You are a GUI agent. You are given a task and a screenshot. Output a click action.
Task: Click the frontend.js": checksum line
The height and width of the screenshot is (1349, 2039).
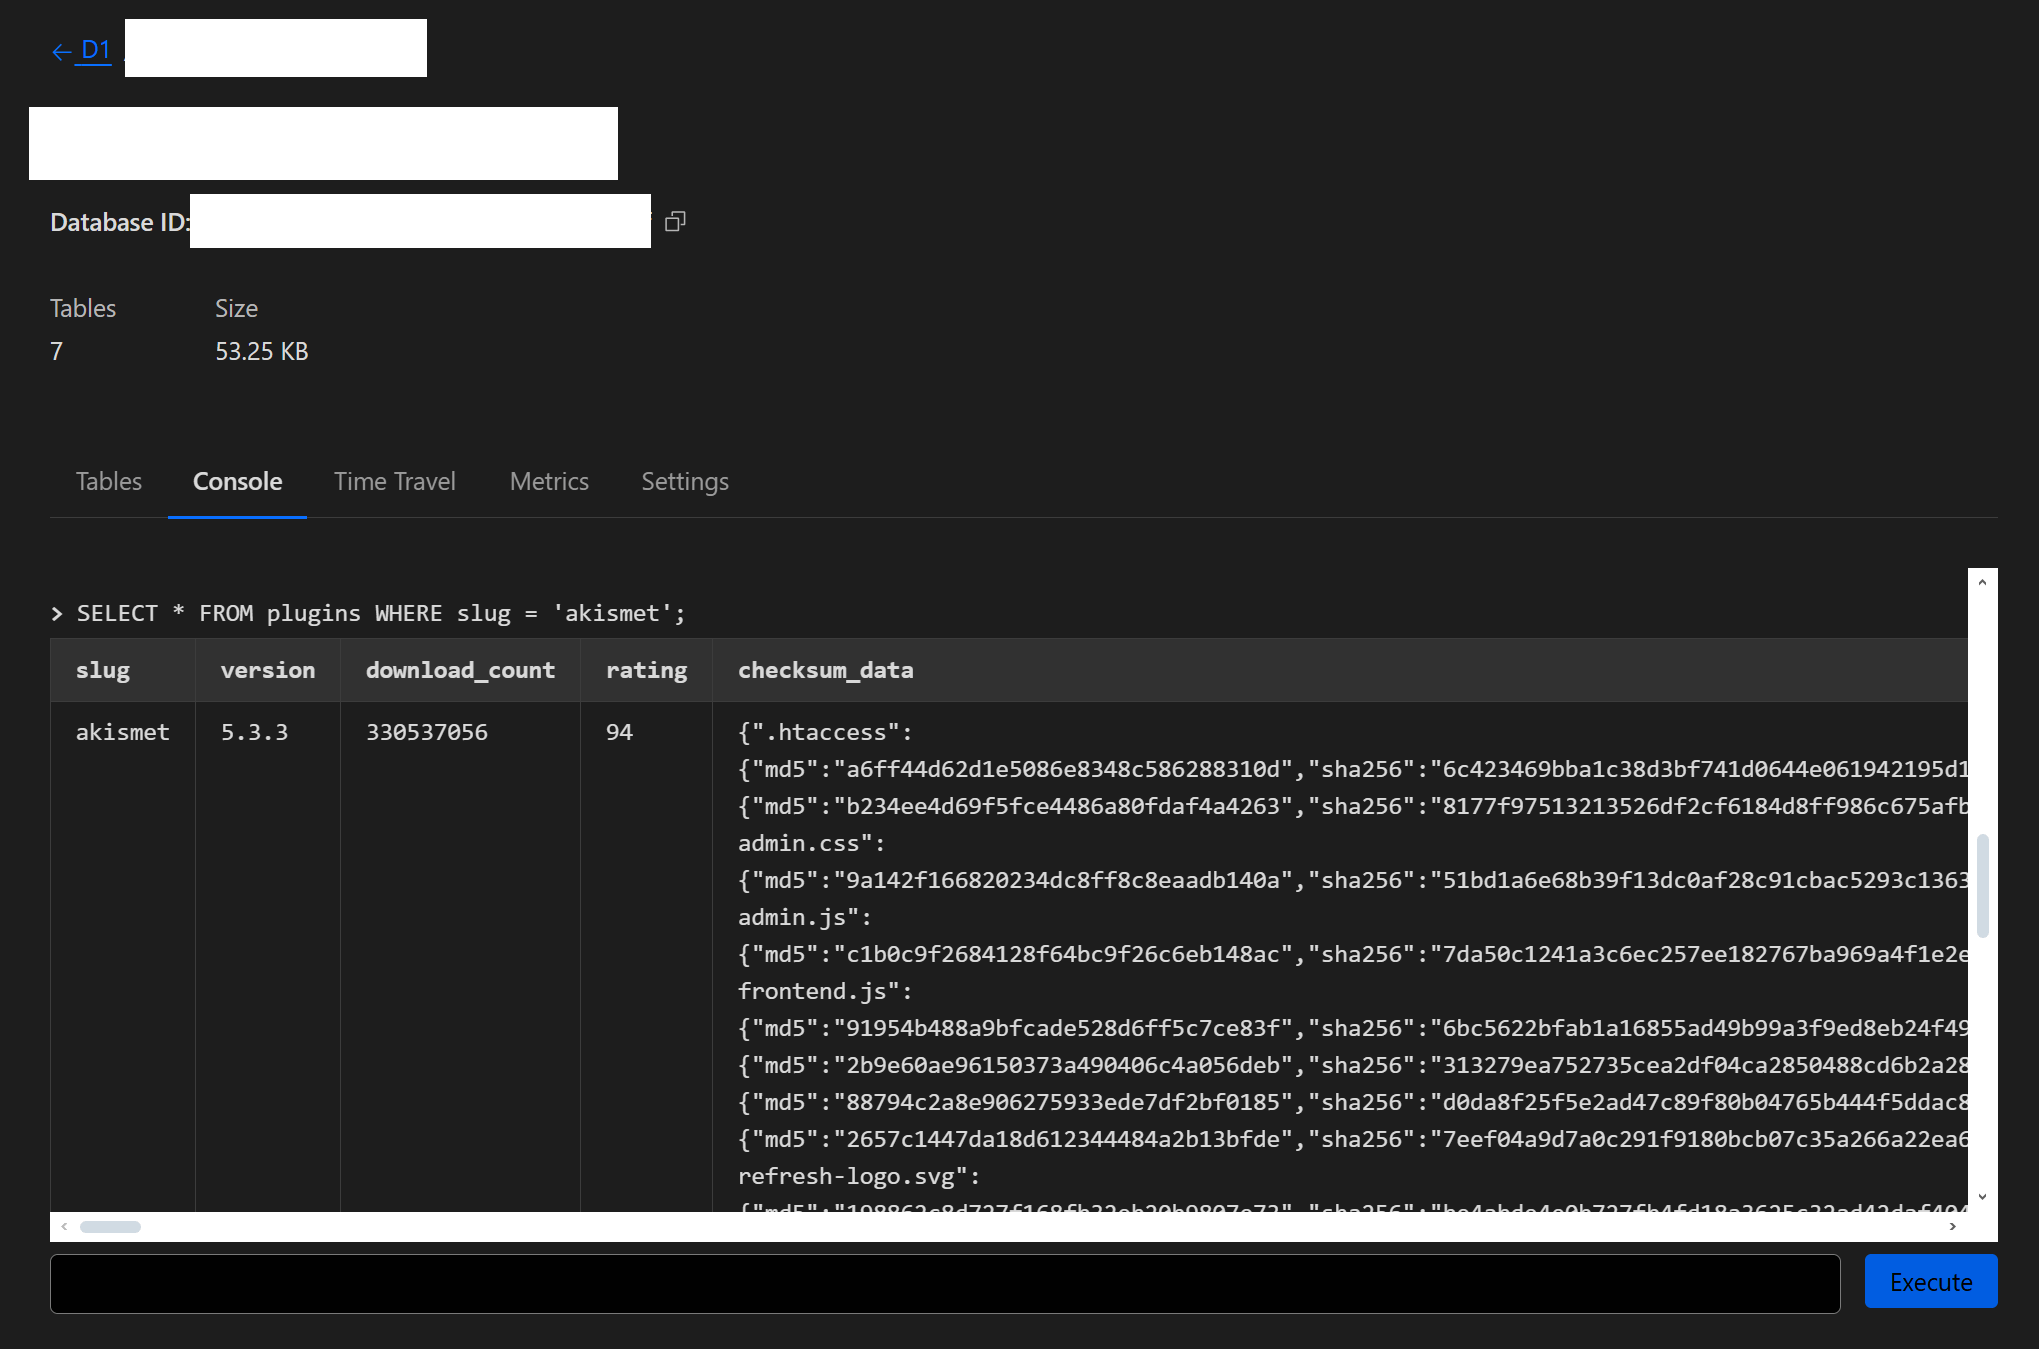(825, 991)
